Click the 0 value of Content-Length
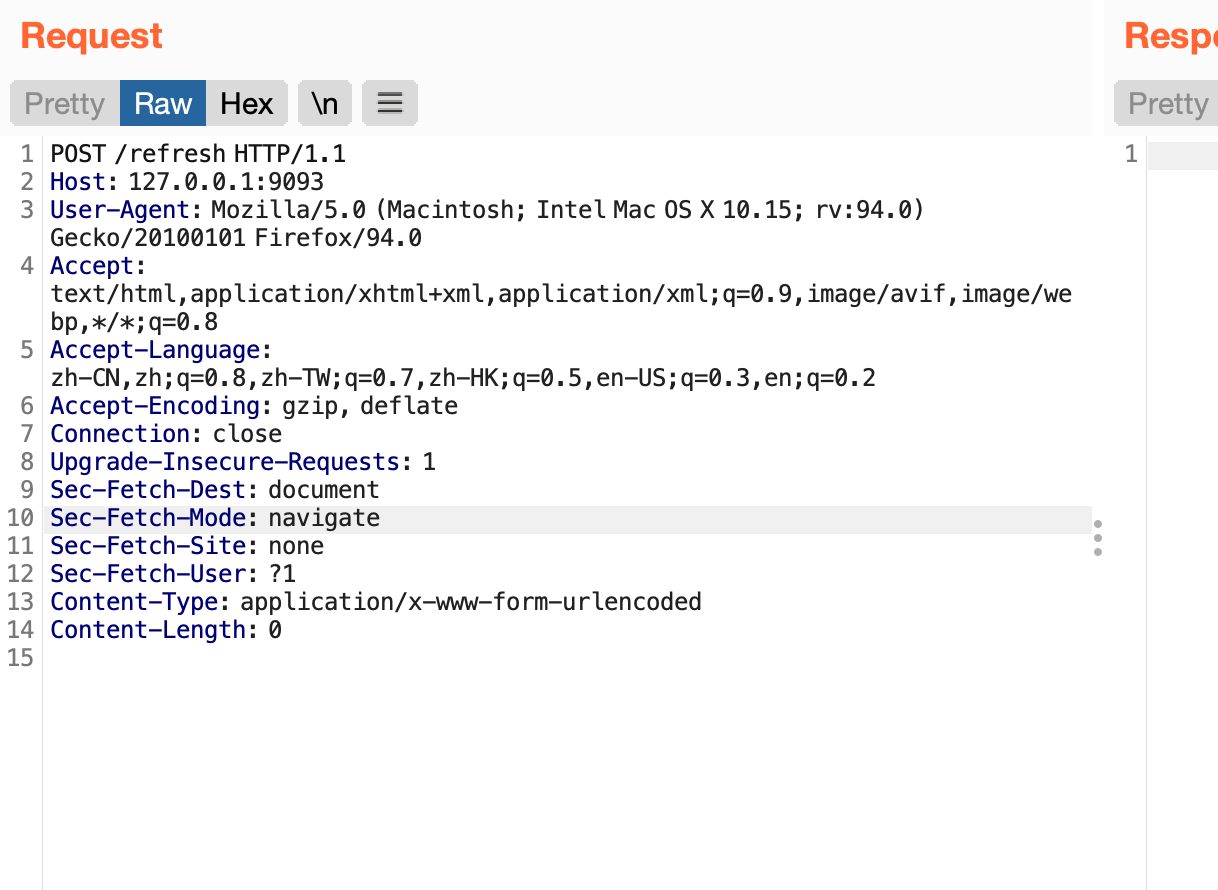This screenshot has width=1218, height=890. 275,630
